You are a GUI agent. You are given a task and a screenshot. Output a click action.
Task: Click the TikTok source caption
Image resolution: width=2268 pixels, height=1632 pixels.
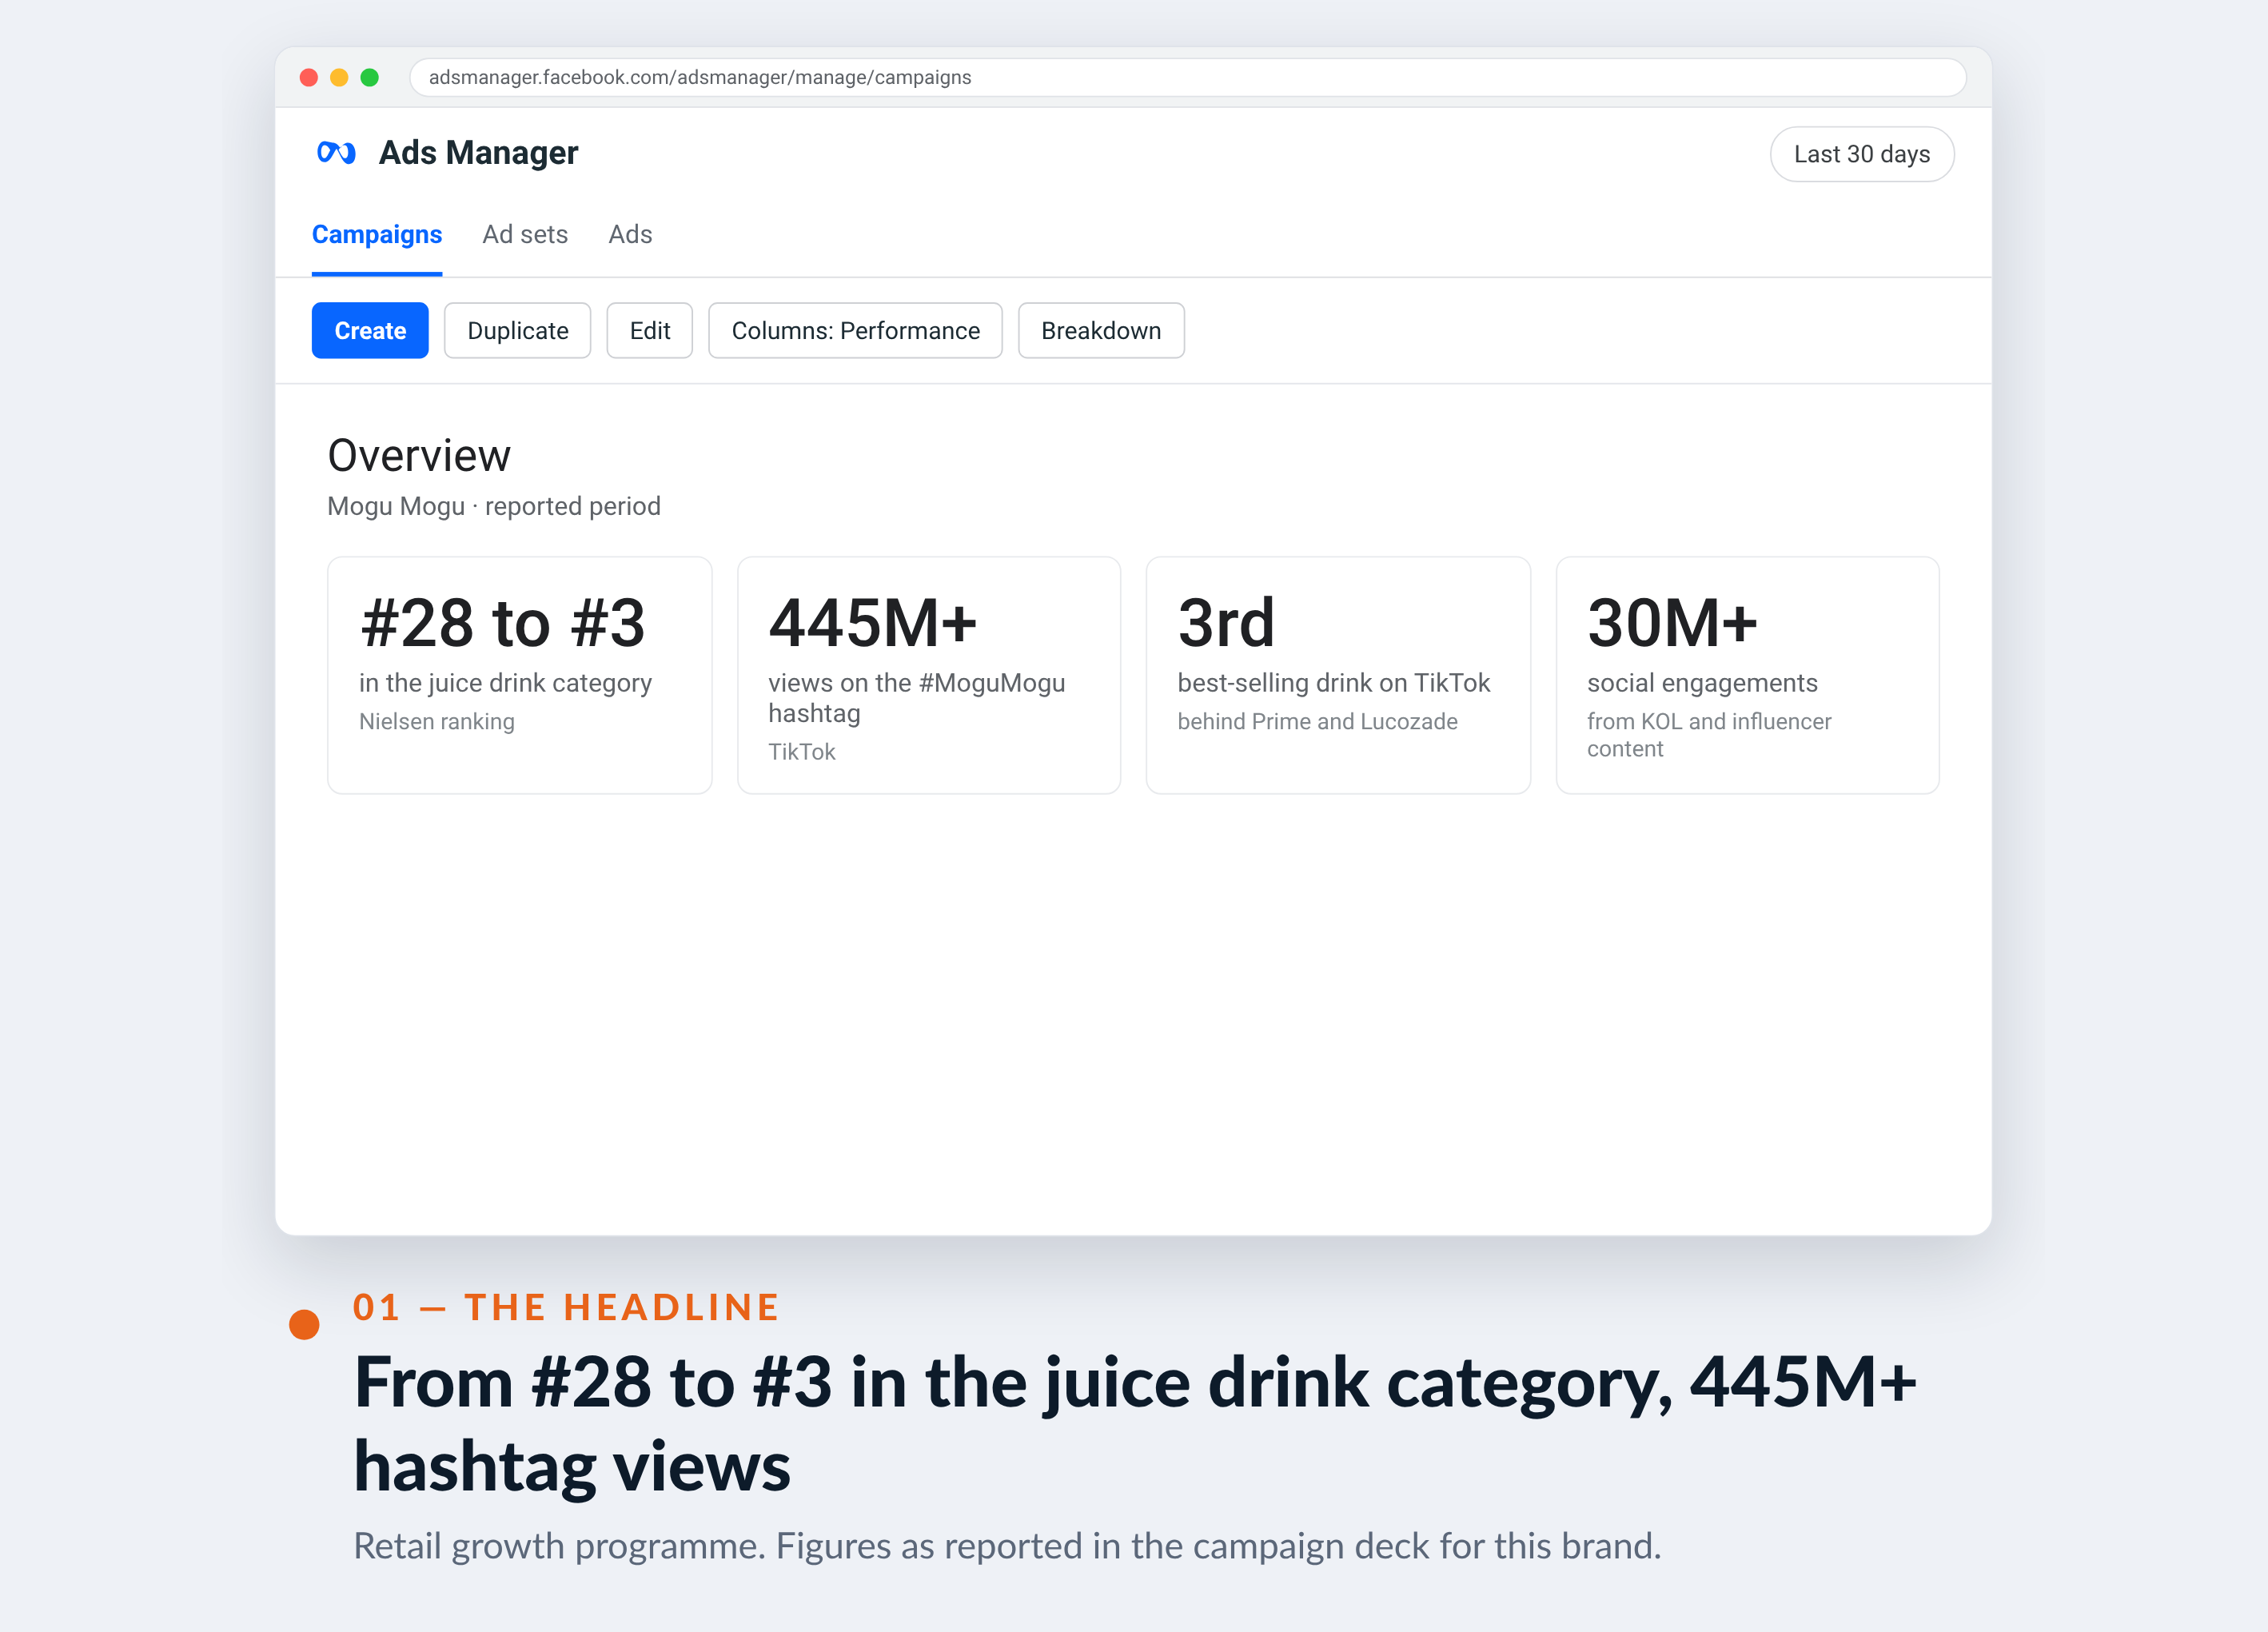(802, 751)
